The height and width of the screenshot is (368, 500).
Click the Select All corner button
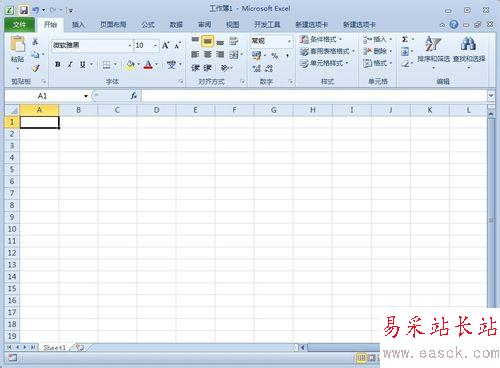click(12, 110)
